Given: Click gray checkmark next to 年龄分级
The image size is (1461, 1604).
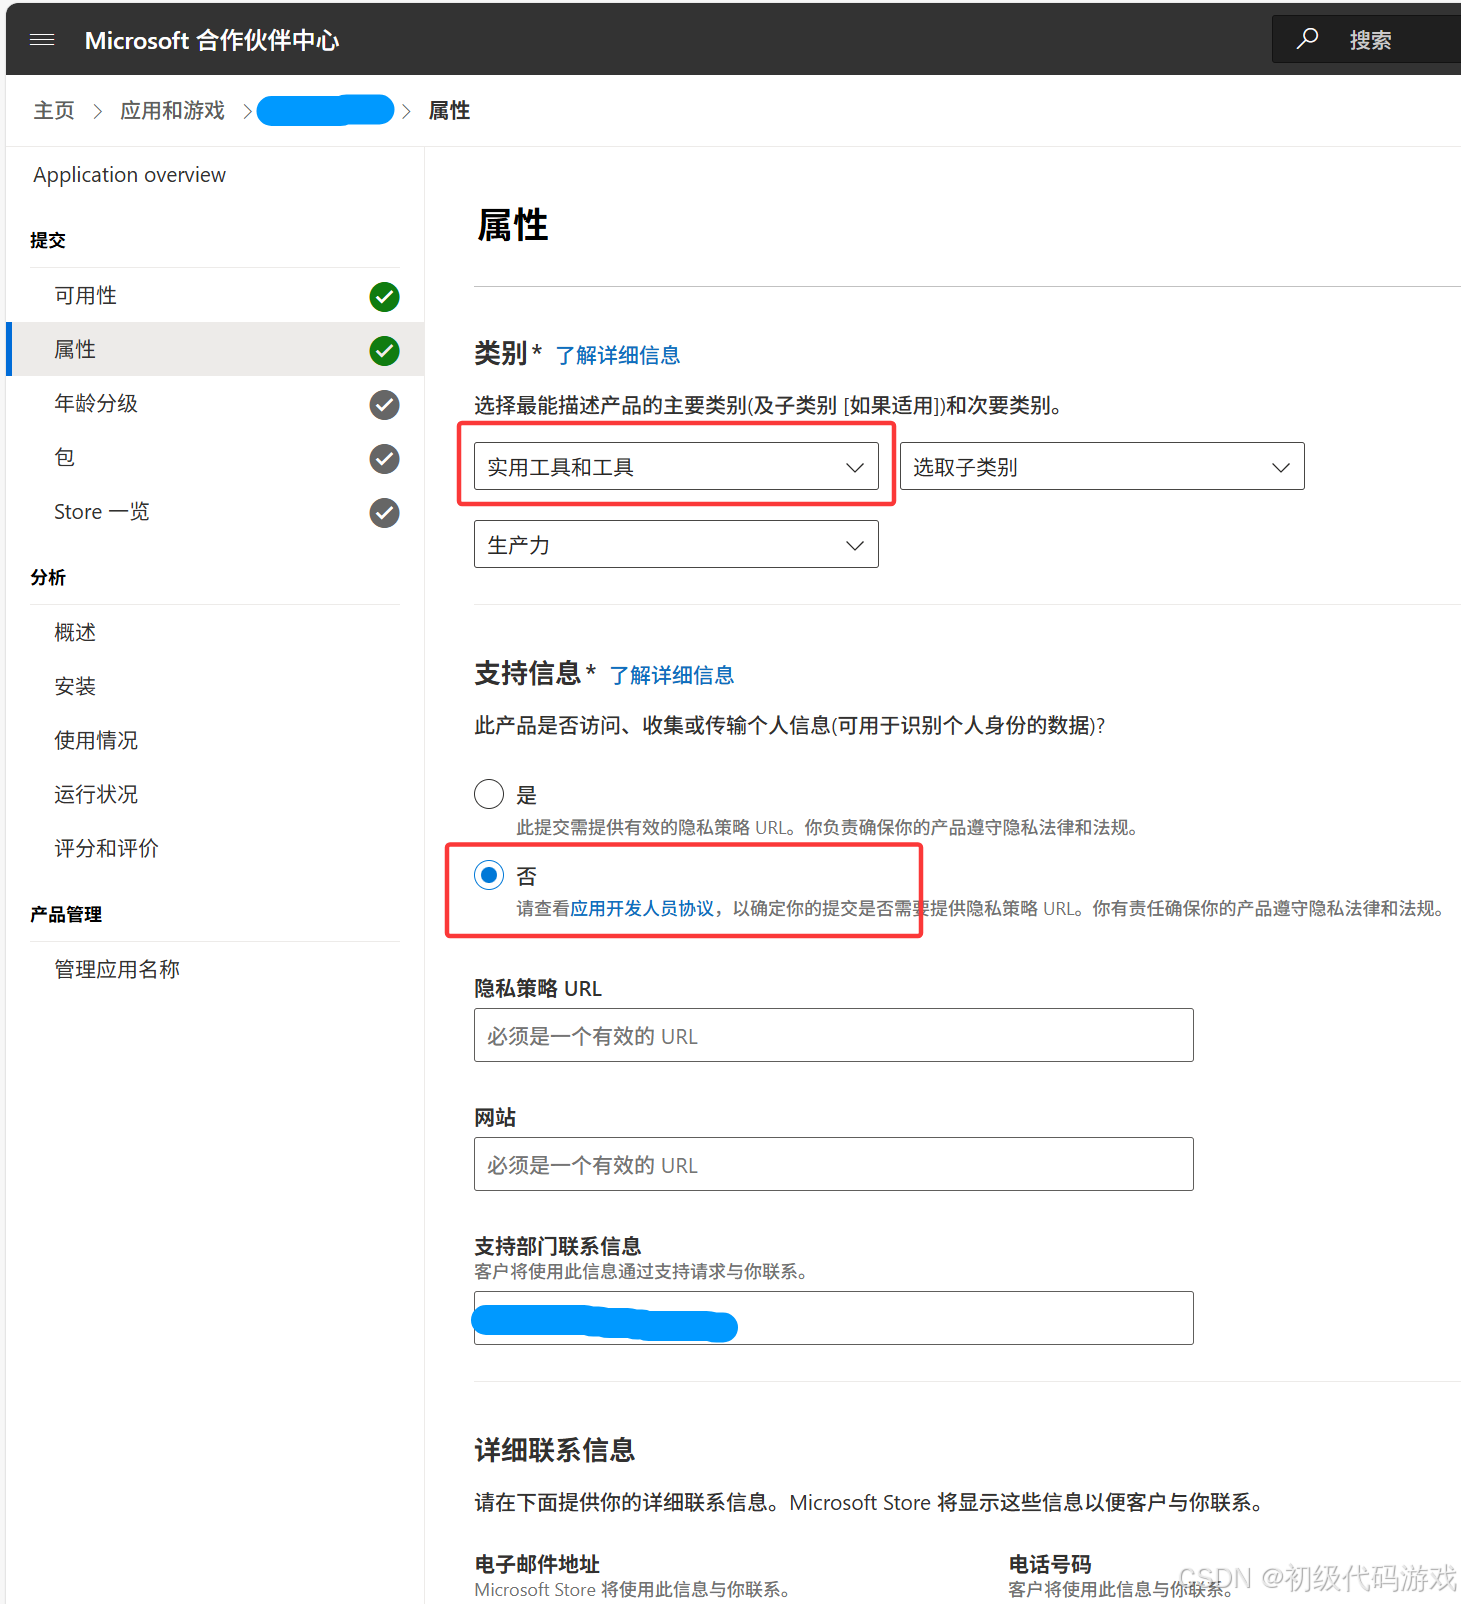Looking at the screenshot, I should tap(384, 405).
